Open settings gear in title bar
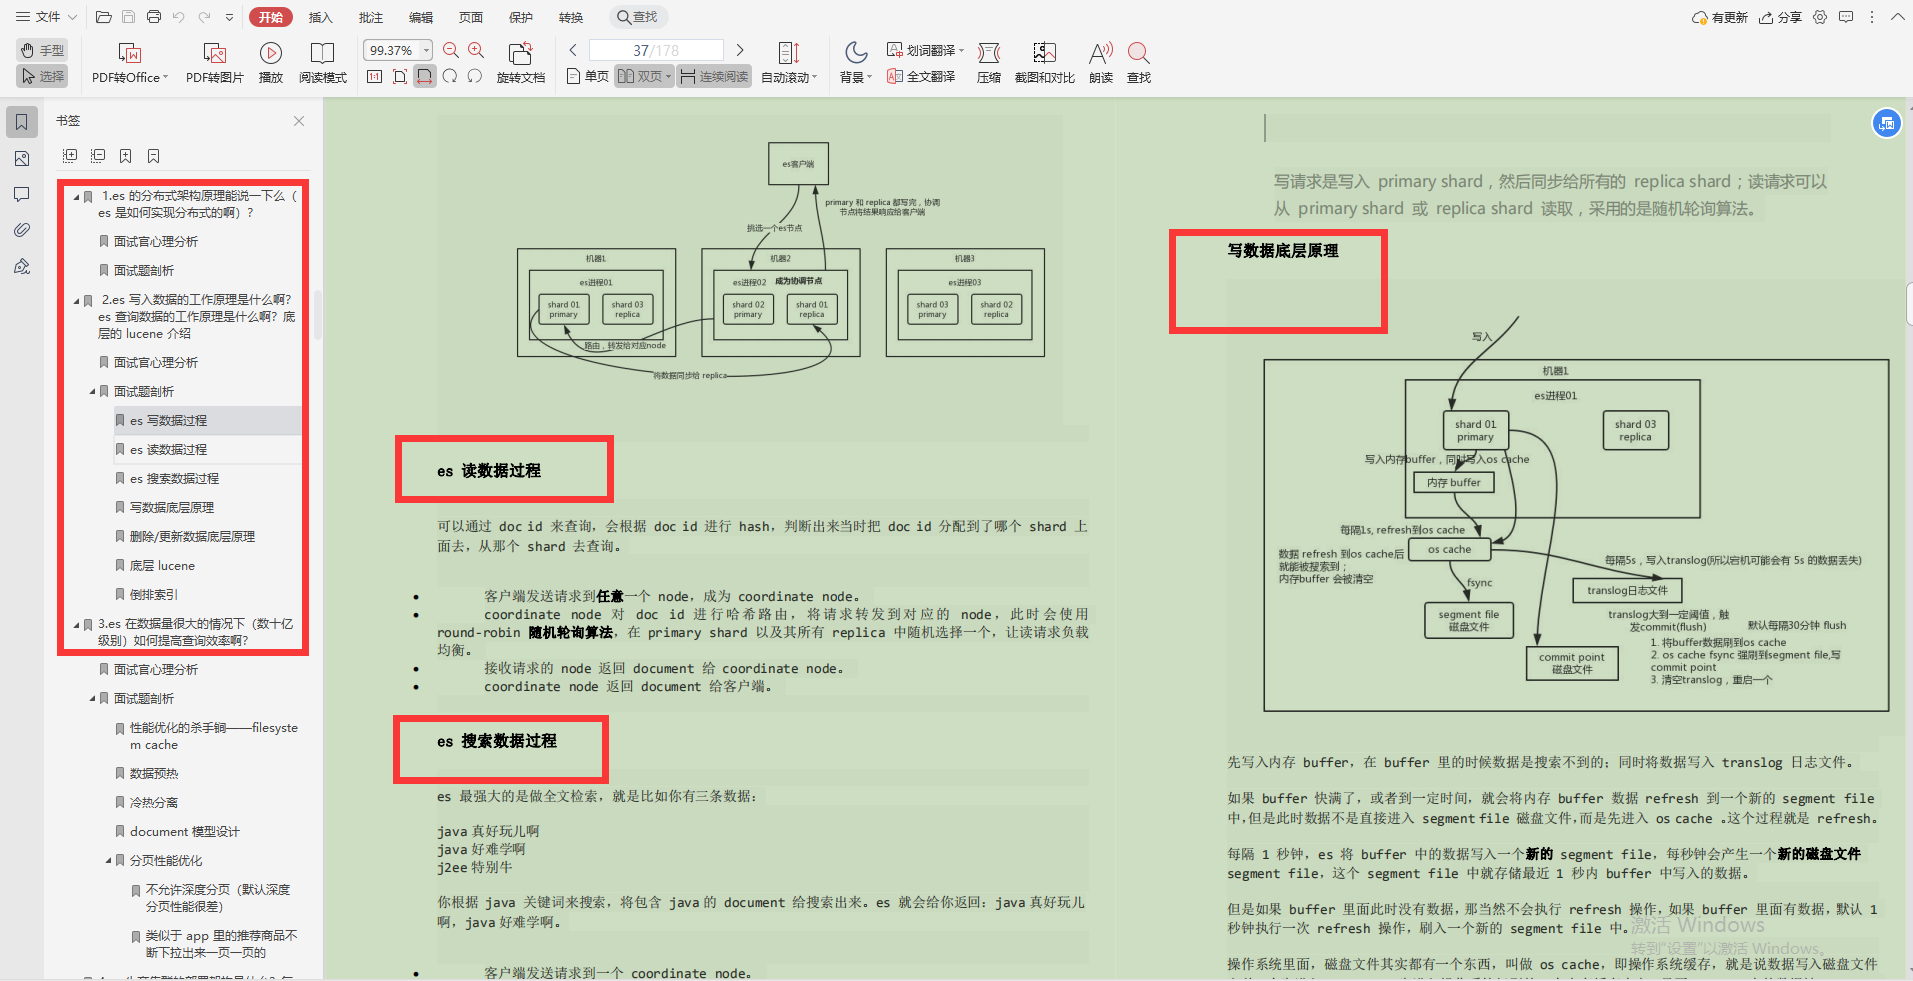The width and height of the screenshot is (1913, 981). coord(1820,17)
